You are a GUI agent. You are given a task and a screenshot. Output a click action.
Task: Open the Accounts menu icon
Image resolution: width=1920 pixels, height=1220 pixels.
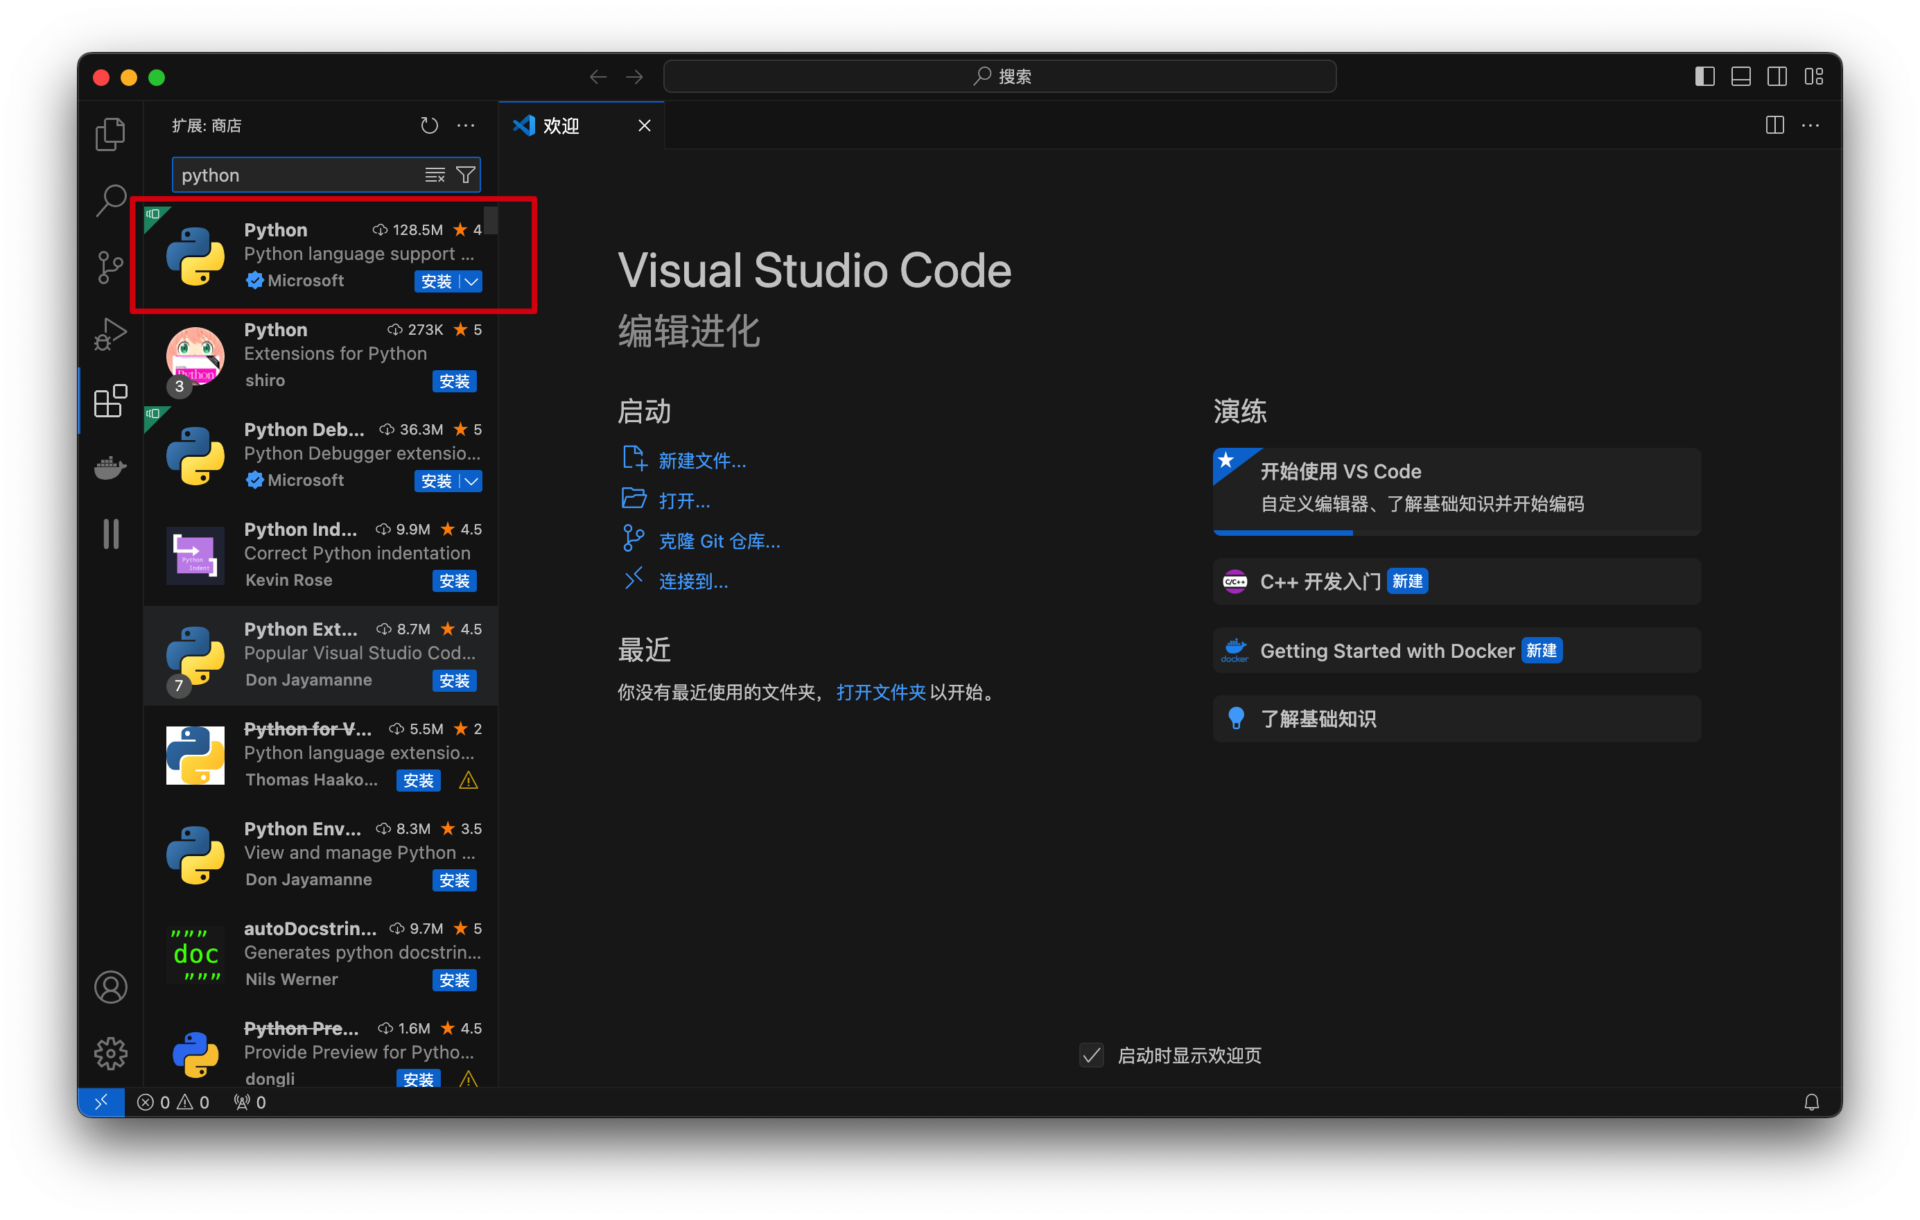click(110, 987)
